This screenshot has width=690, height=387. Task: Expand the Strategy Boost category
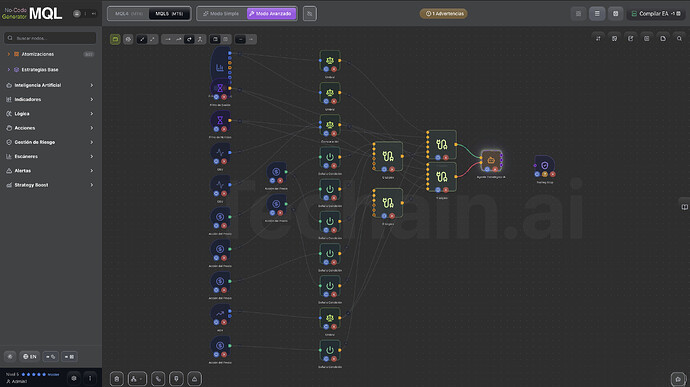pos(50,185)
